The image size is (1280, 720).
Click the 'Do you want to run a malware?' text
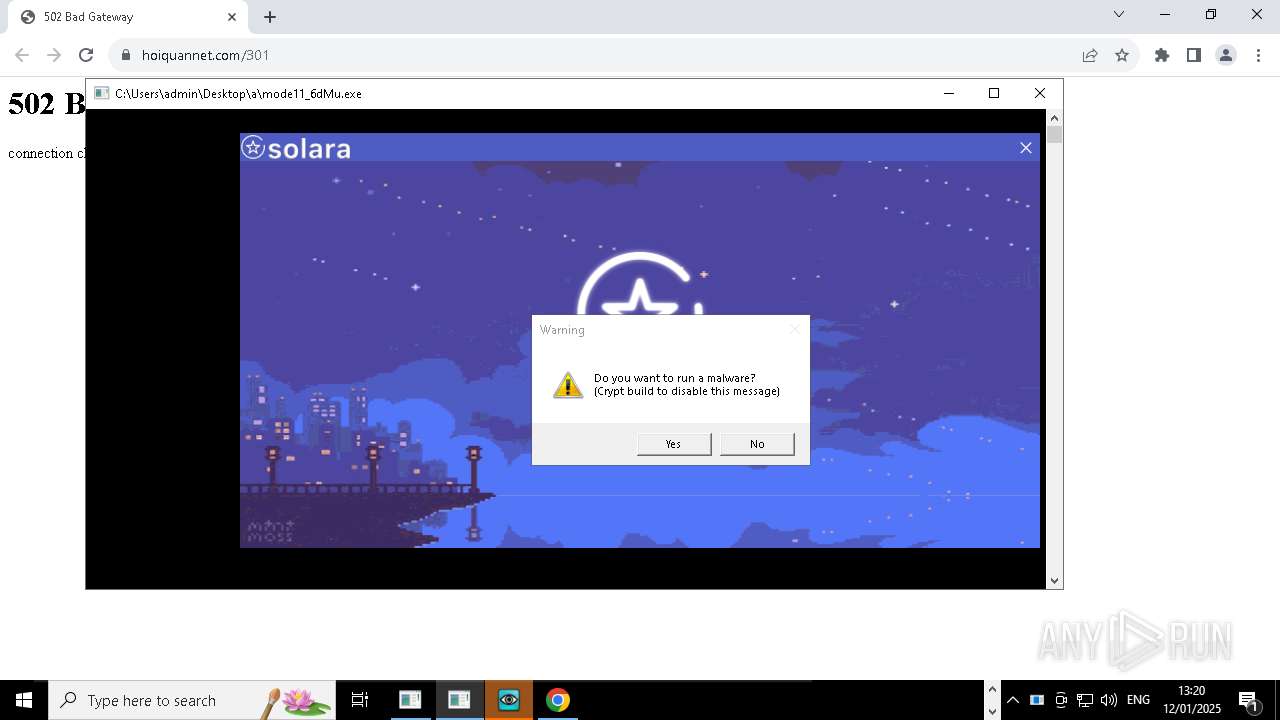[675, 378]
